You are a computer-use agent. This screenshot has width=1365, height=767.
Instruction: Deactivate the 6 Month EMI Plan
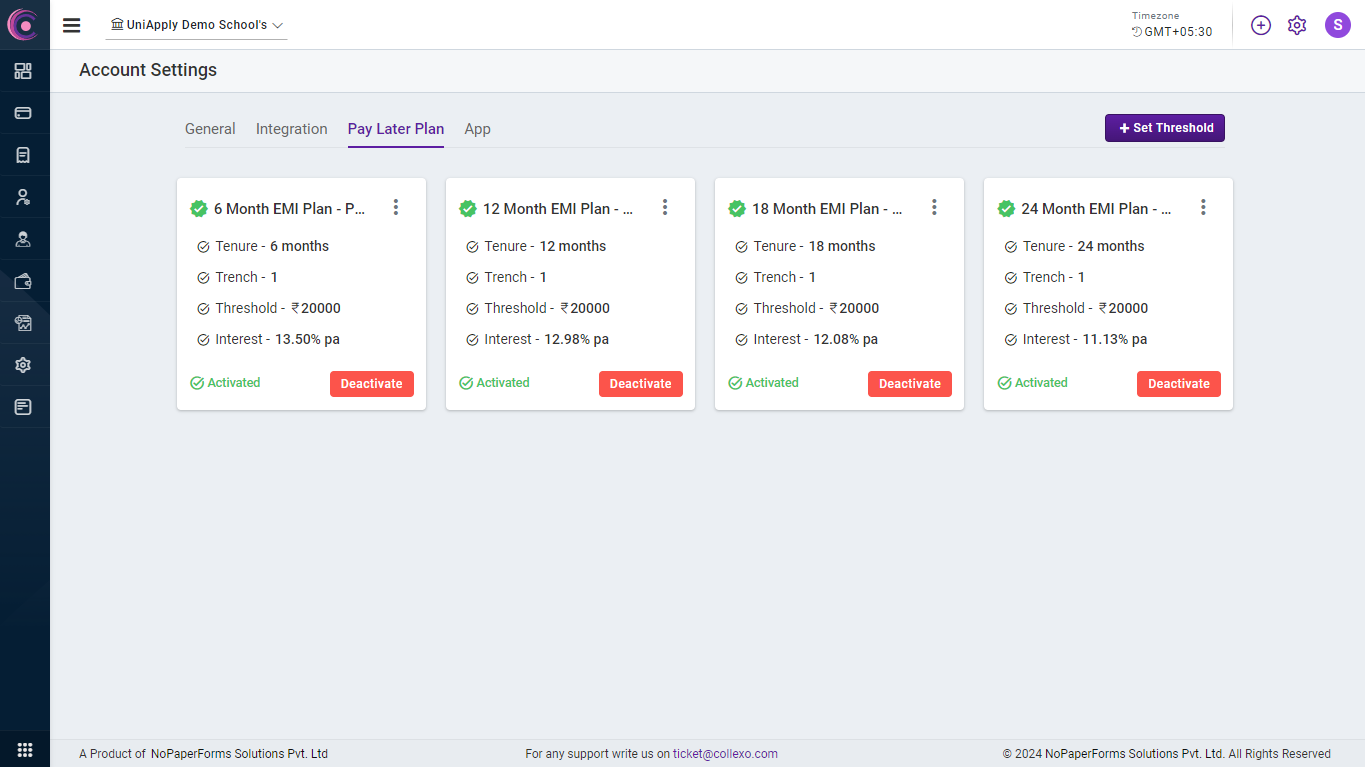(371, 384)
